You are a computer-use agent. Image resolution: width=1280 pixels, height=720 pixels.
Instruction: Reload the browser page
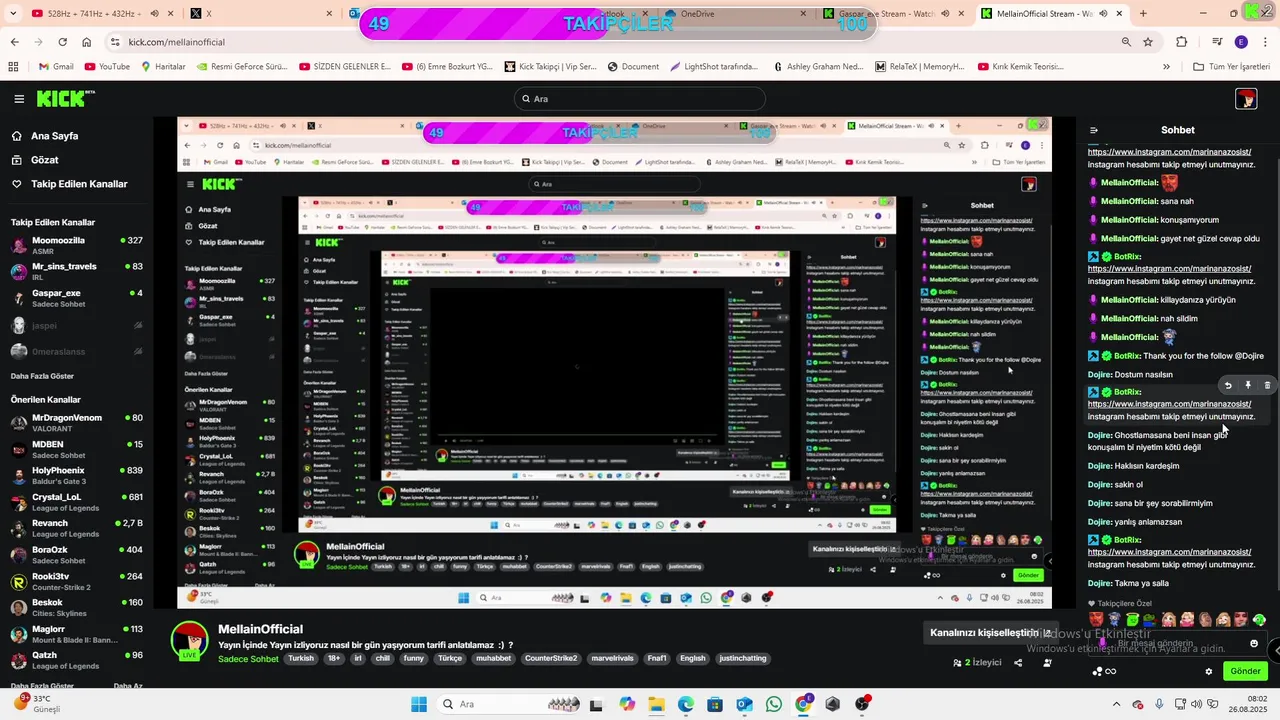tap(62, 42)
